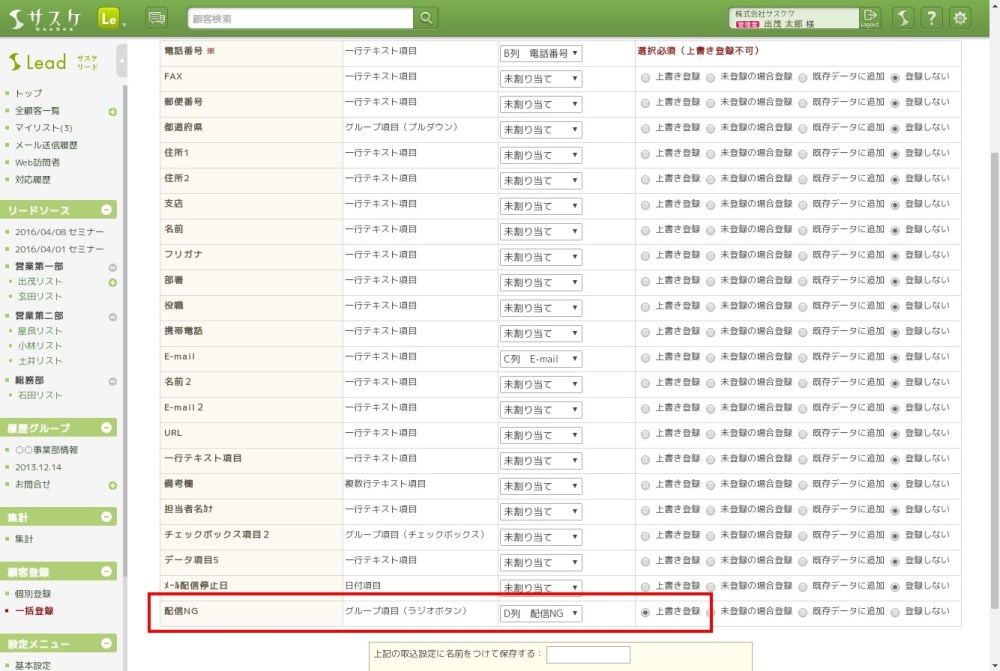This screenshot has height=671, width=1000.
Task: Open the 出茂リスト link
Action: [38, 282]
